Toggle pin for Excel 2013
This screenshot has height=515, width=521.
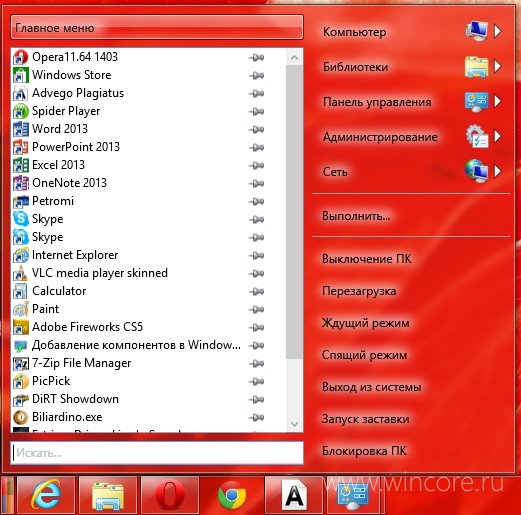pos(256,166)
